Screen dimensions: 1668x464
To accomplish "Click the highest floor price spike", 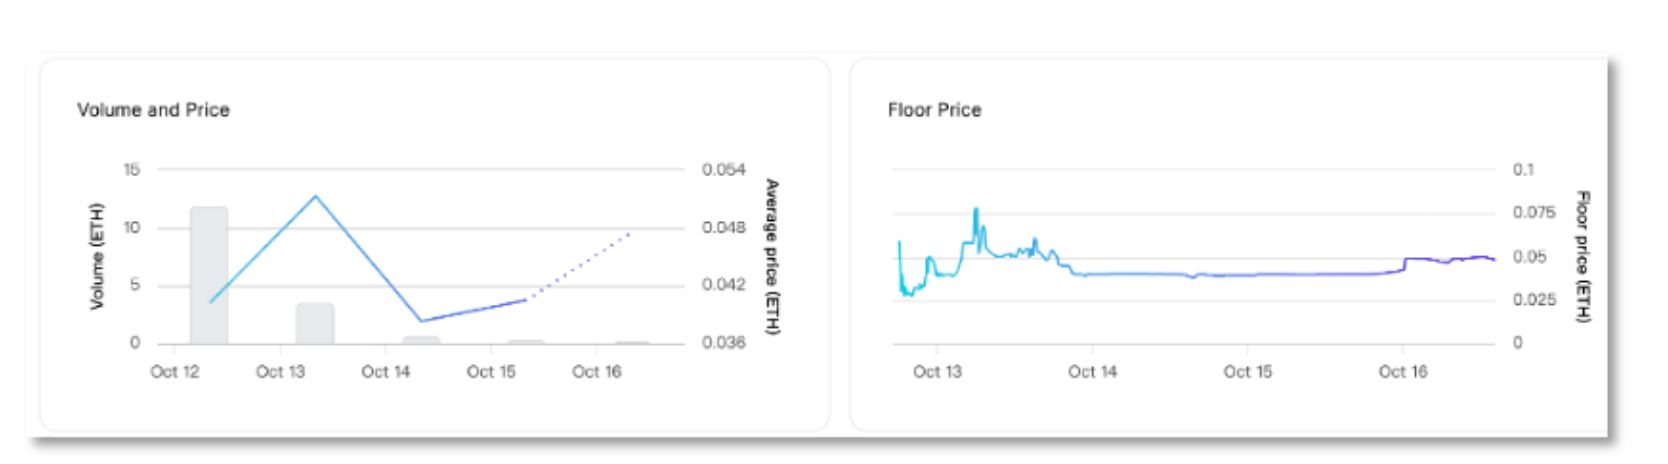I will point(976,210).
